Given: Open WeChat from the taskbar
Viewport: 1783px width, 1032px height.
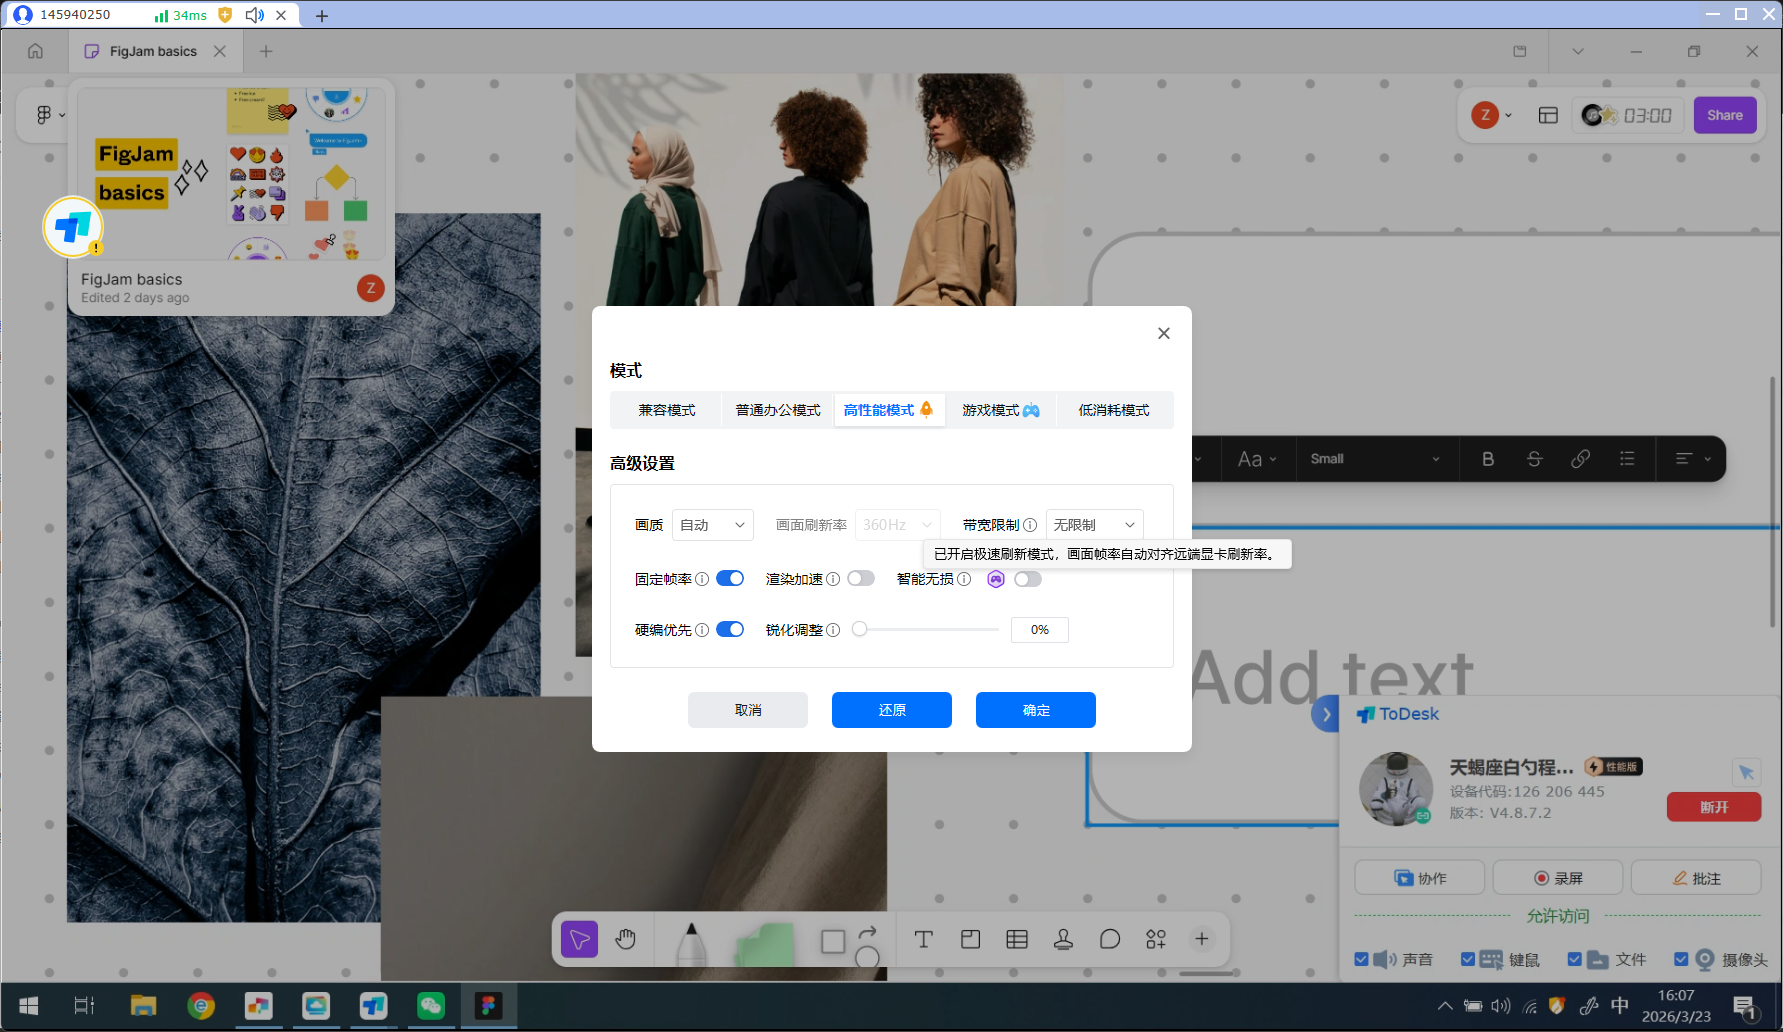Looking at the screenshot, I should tap(431, 1006).
